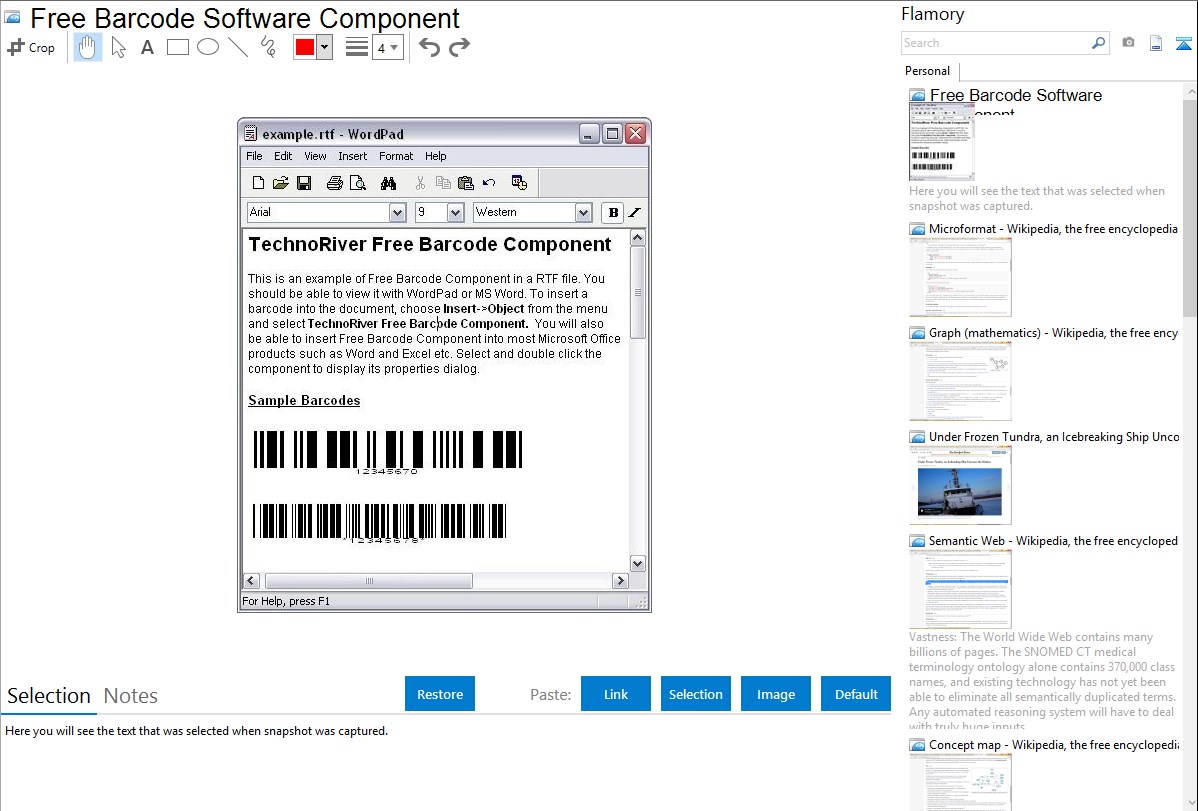Open the annotation color dropdown arrow
Screen dimensions: 1198x811
(325, 47)
